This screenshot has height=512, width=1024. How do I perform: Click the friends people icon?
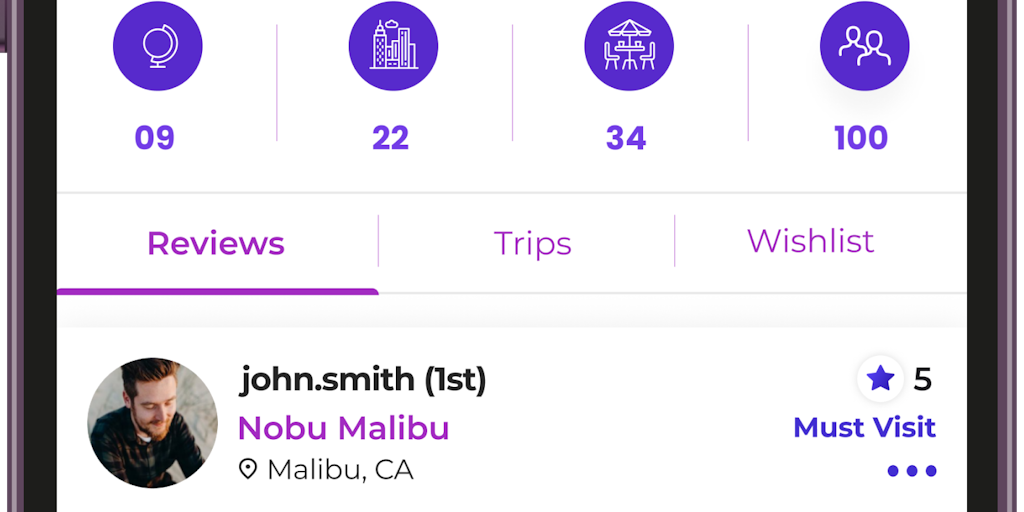(x=864, y=46)
